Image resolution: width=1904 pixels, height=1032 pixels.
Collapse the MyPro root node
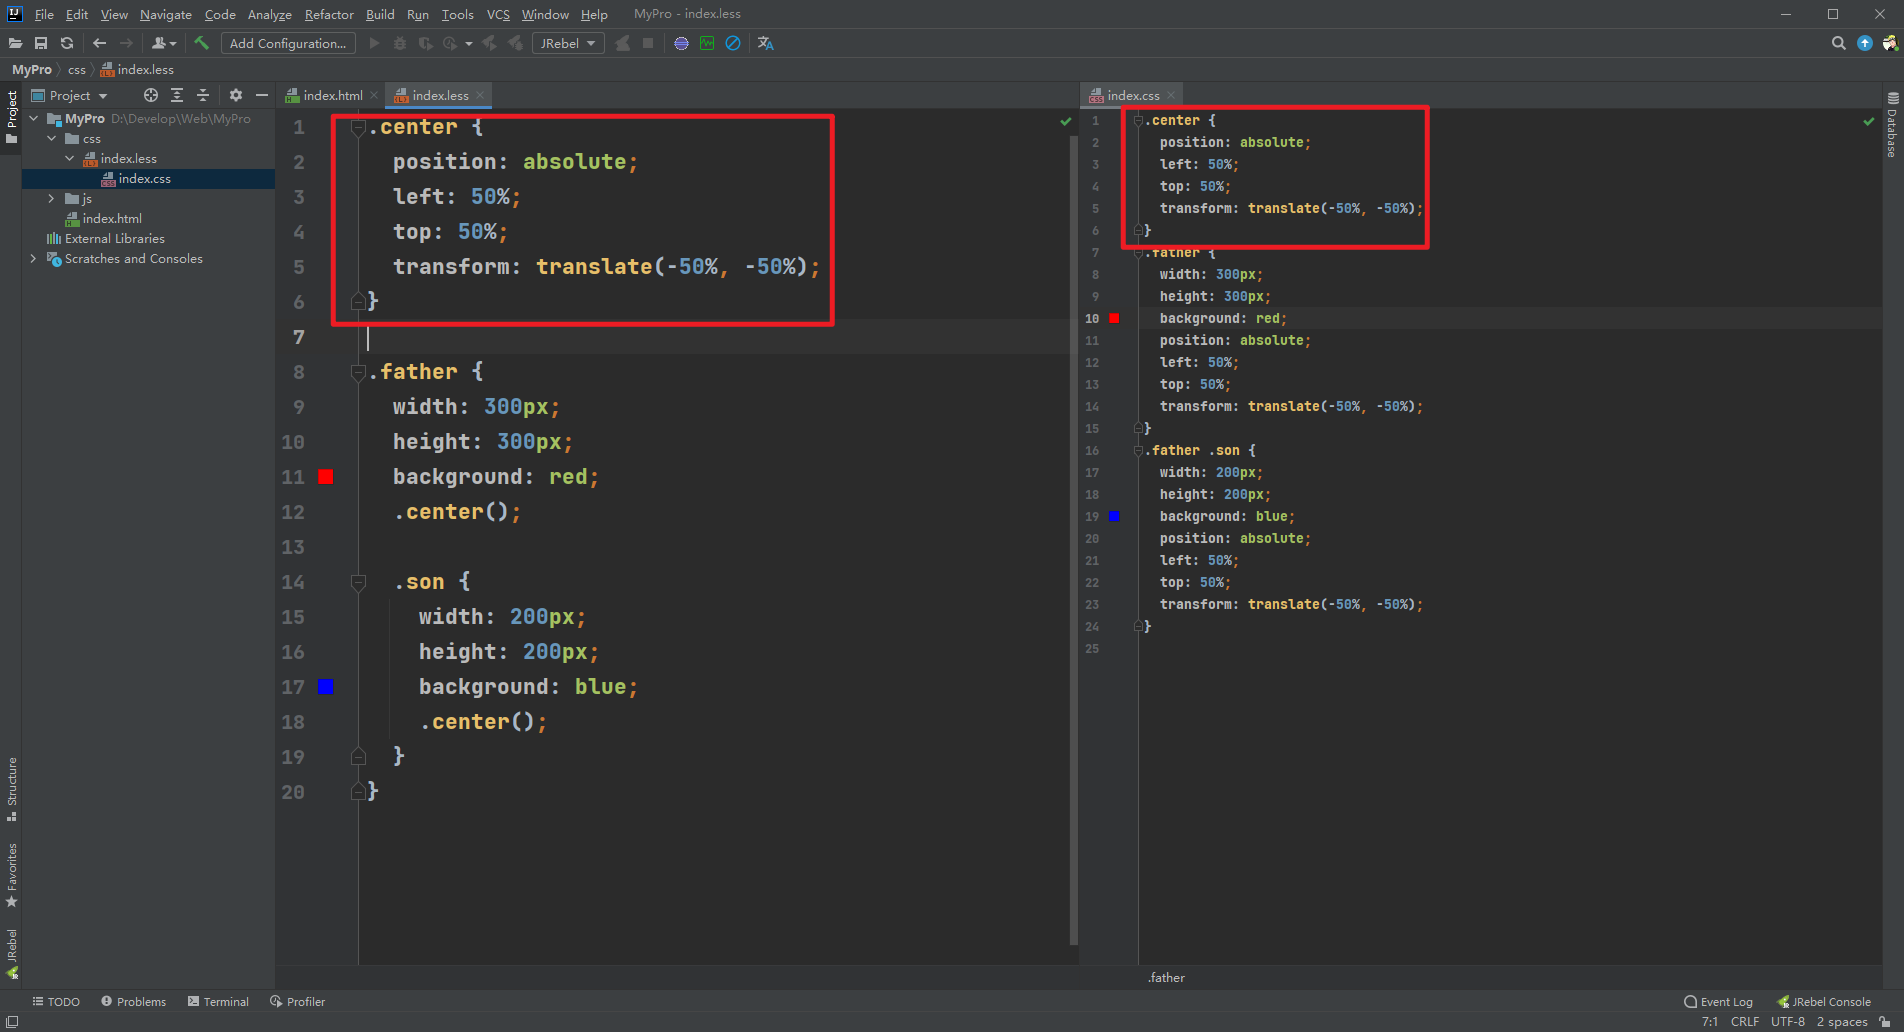34,118
